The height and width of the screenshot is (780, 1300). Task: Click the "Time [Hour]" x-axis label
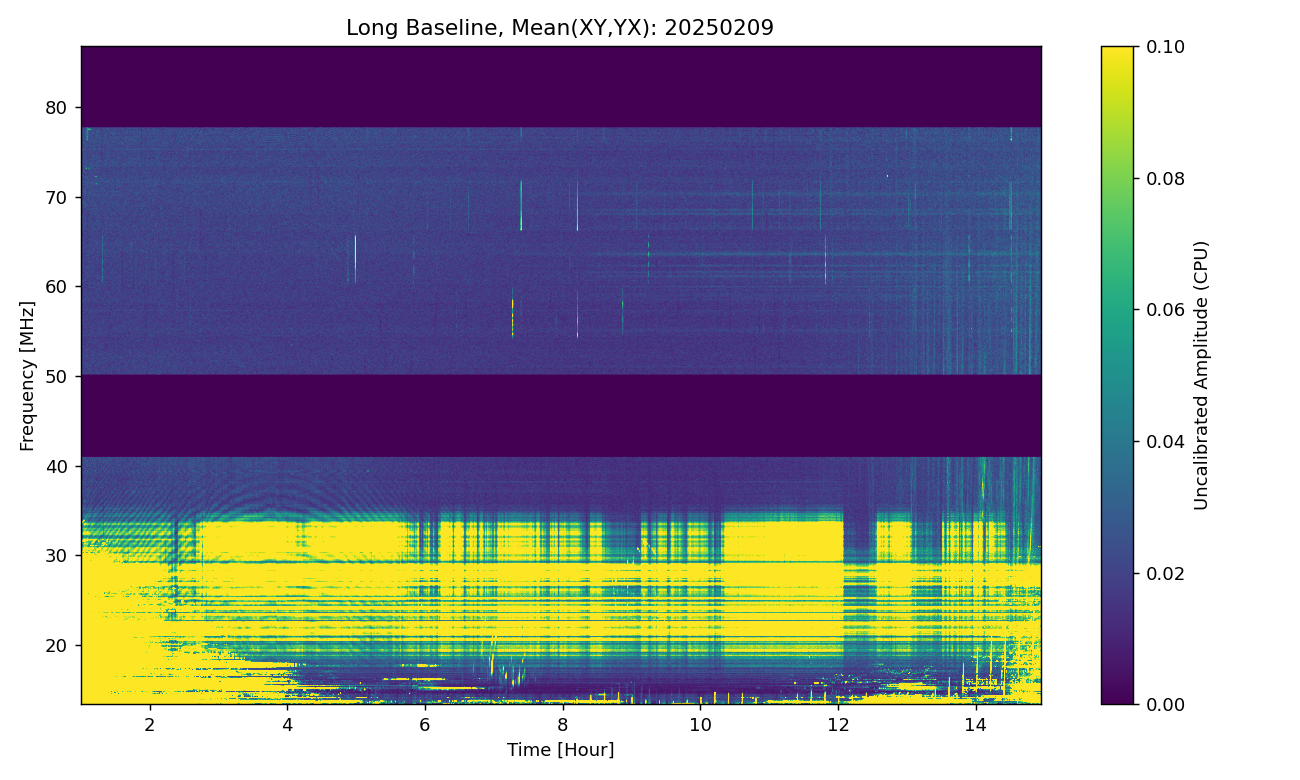(560, 750)
